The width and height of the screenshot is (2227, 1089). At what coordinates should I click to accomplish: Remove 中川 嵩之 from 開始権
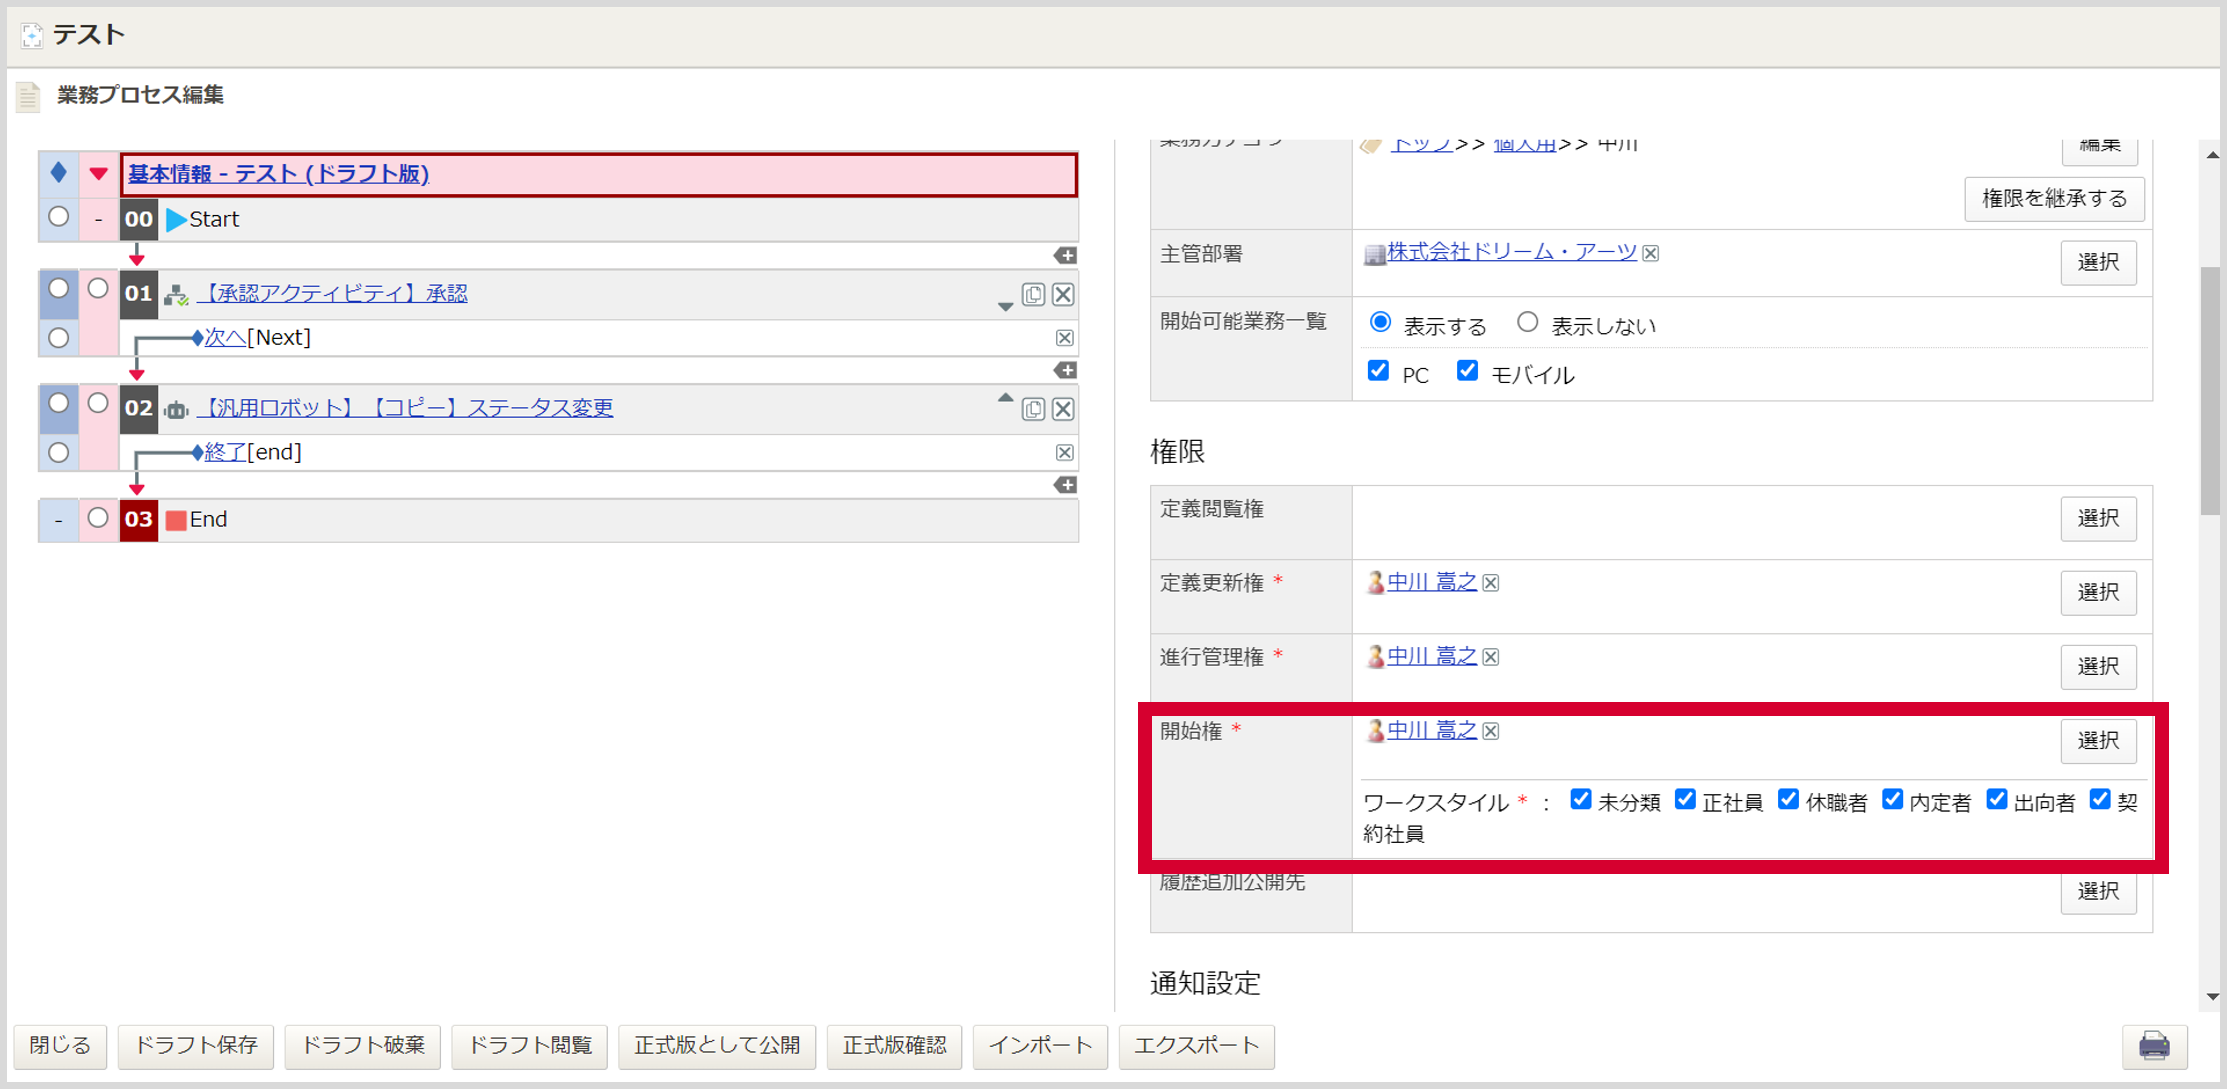click(x=1491, y=731)
